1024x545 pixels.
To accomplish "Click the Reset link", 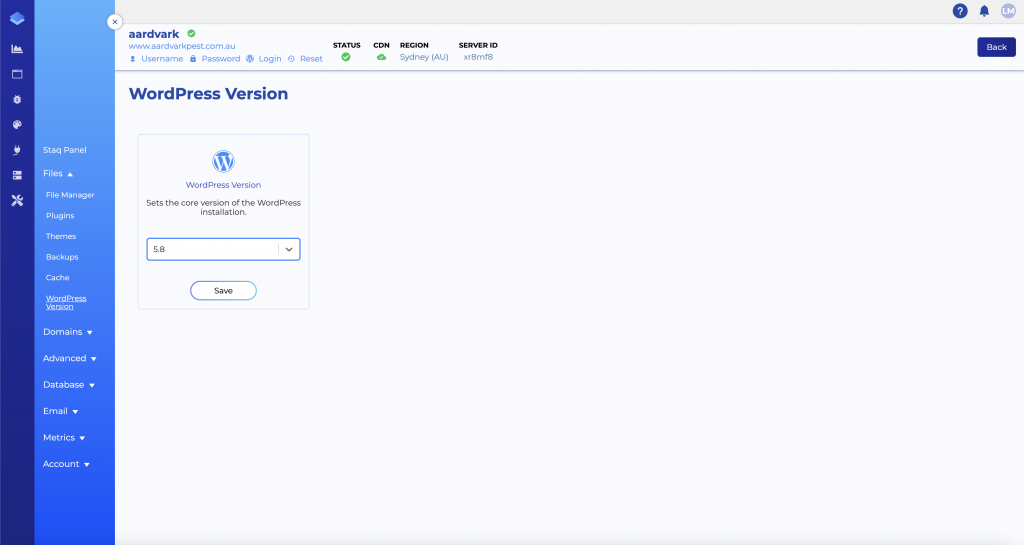I will [305, 59].
